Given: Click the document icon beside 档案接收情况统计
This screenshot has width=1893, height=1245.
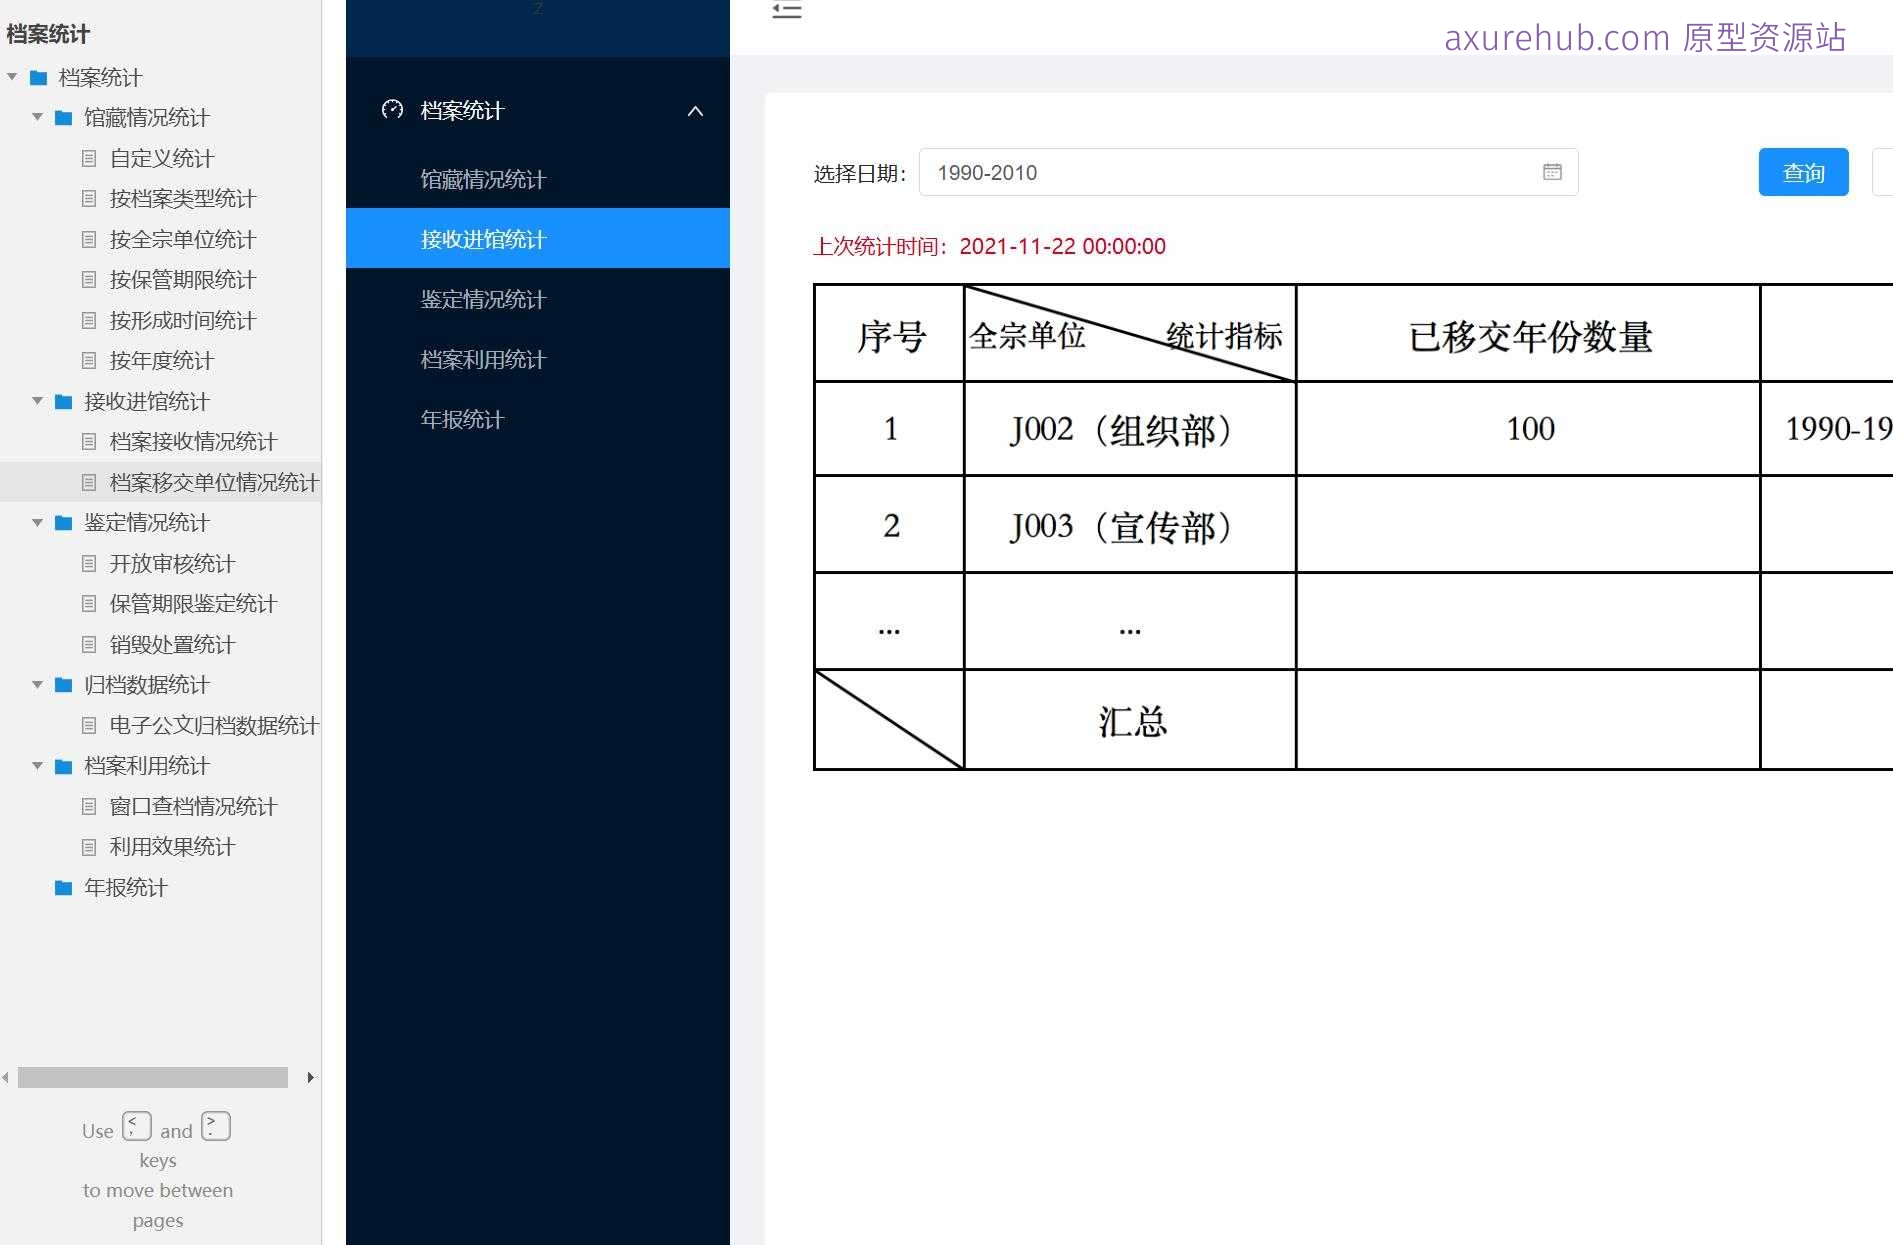Looking at the screenshot, I should (89, 441).
